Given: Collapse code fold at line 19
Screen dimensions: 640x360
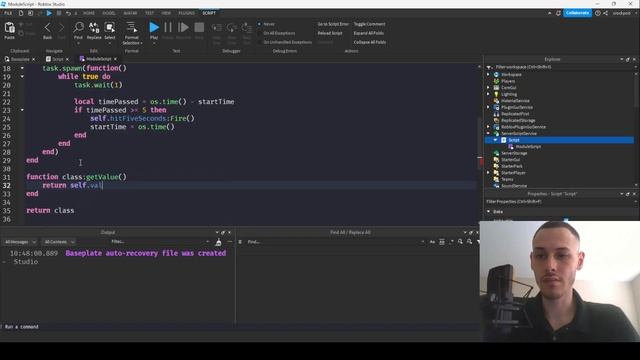Looking at the screenshot, I should 22,76.
